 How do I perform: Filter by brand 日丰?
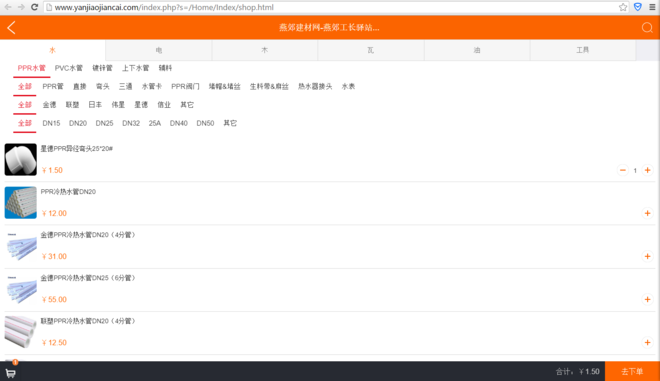[95, 105]
